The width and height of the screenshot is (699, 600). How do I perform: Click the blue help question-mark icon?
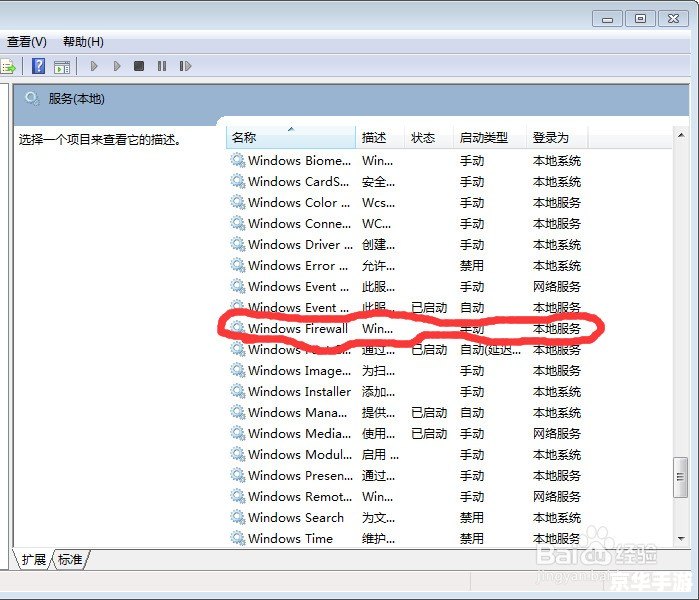(x=38, y=66)
